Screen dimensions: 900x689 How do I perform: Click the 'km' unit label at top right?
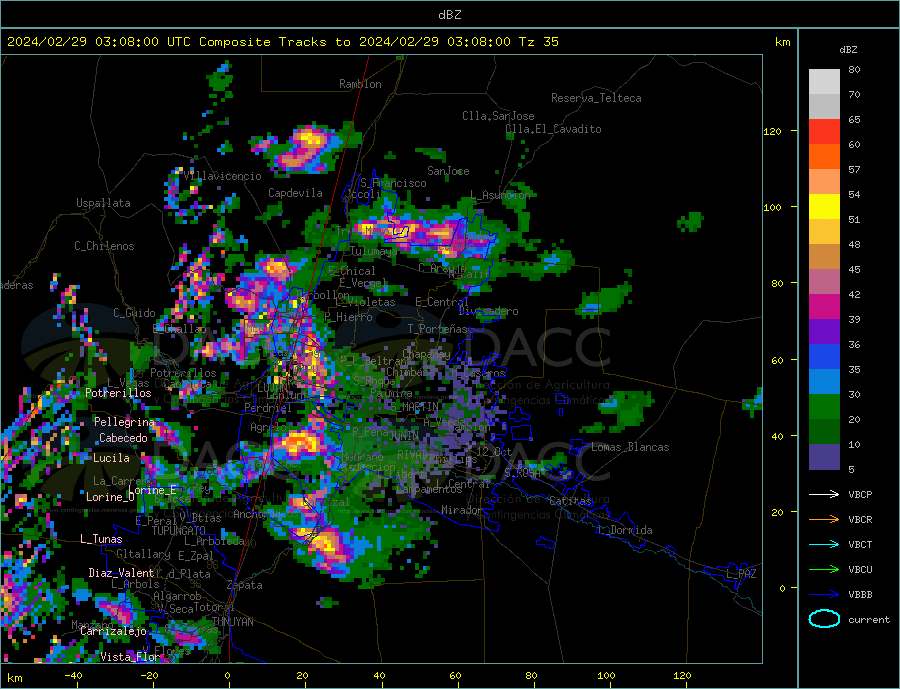point(782,42)
